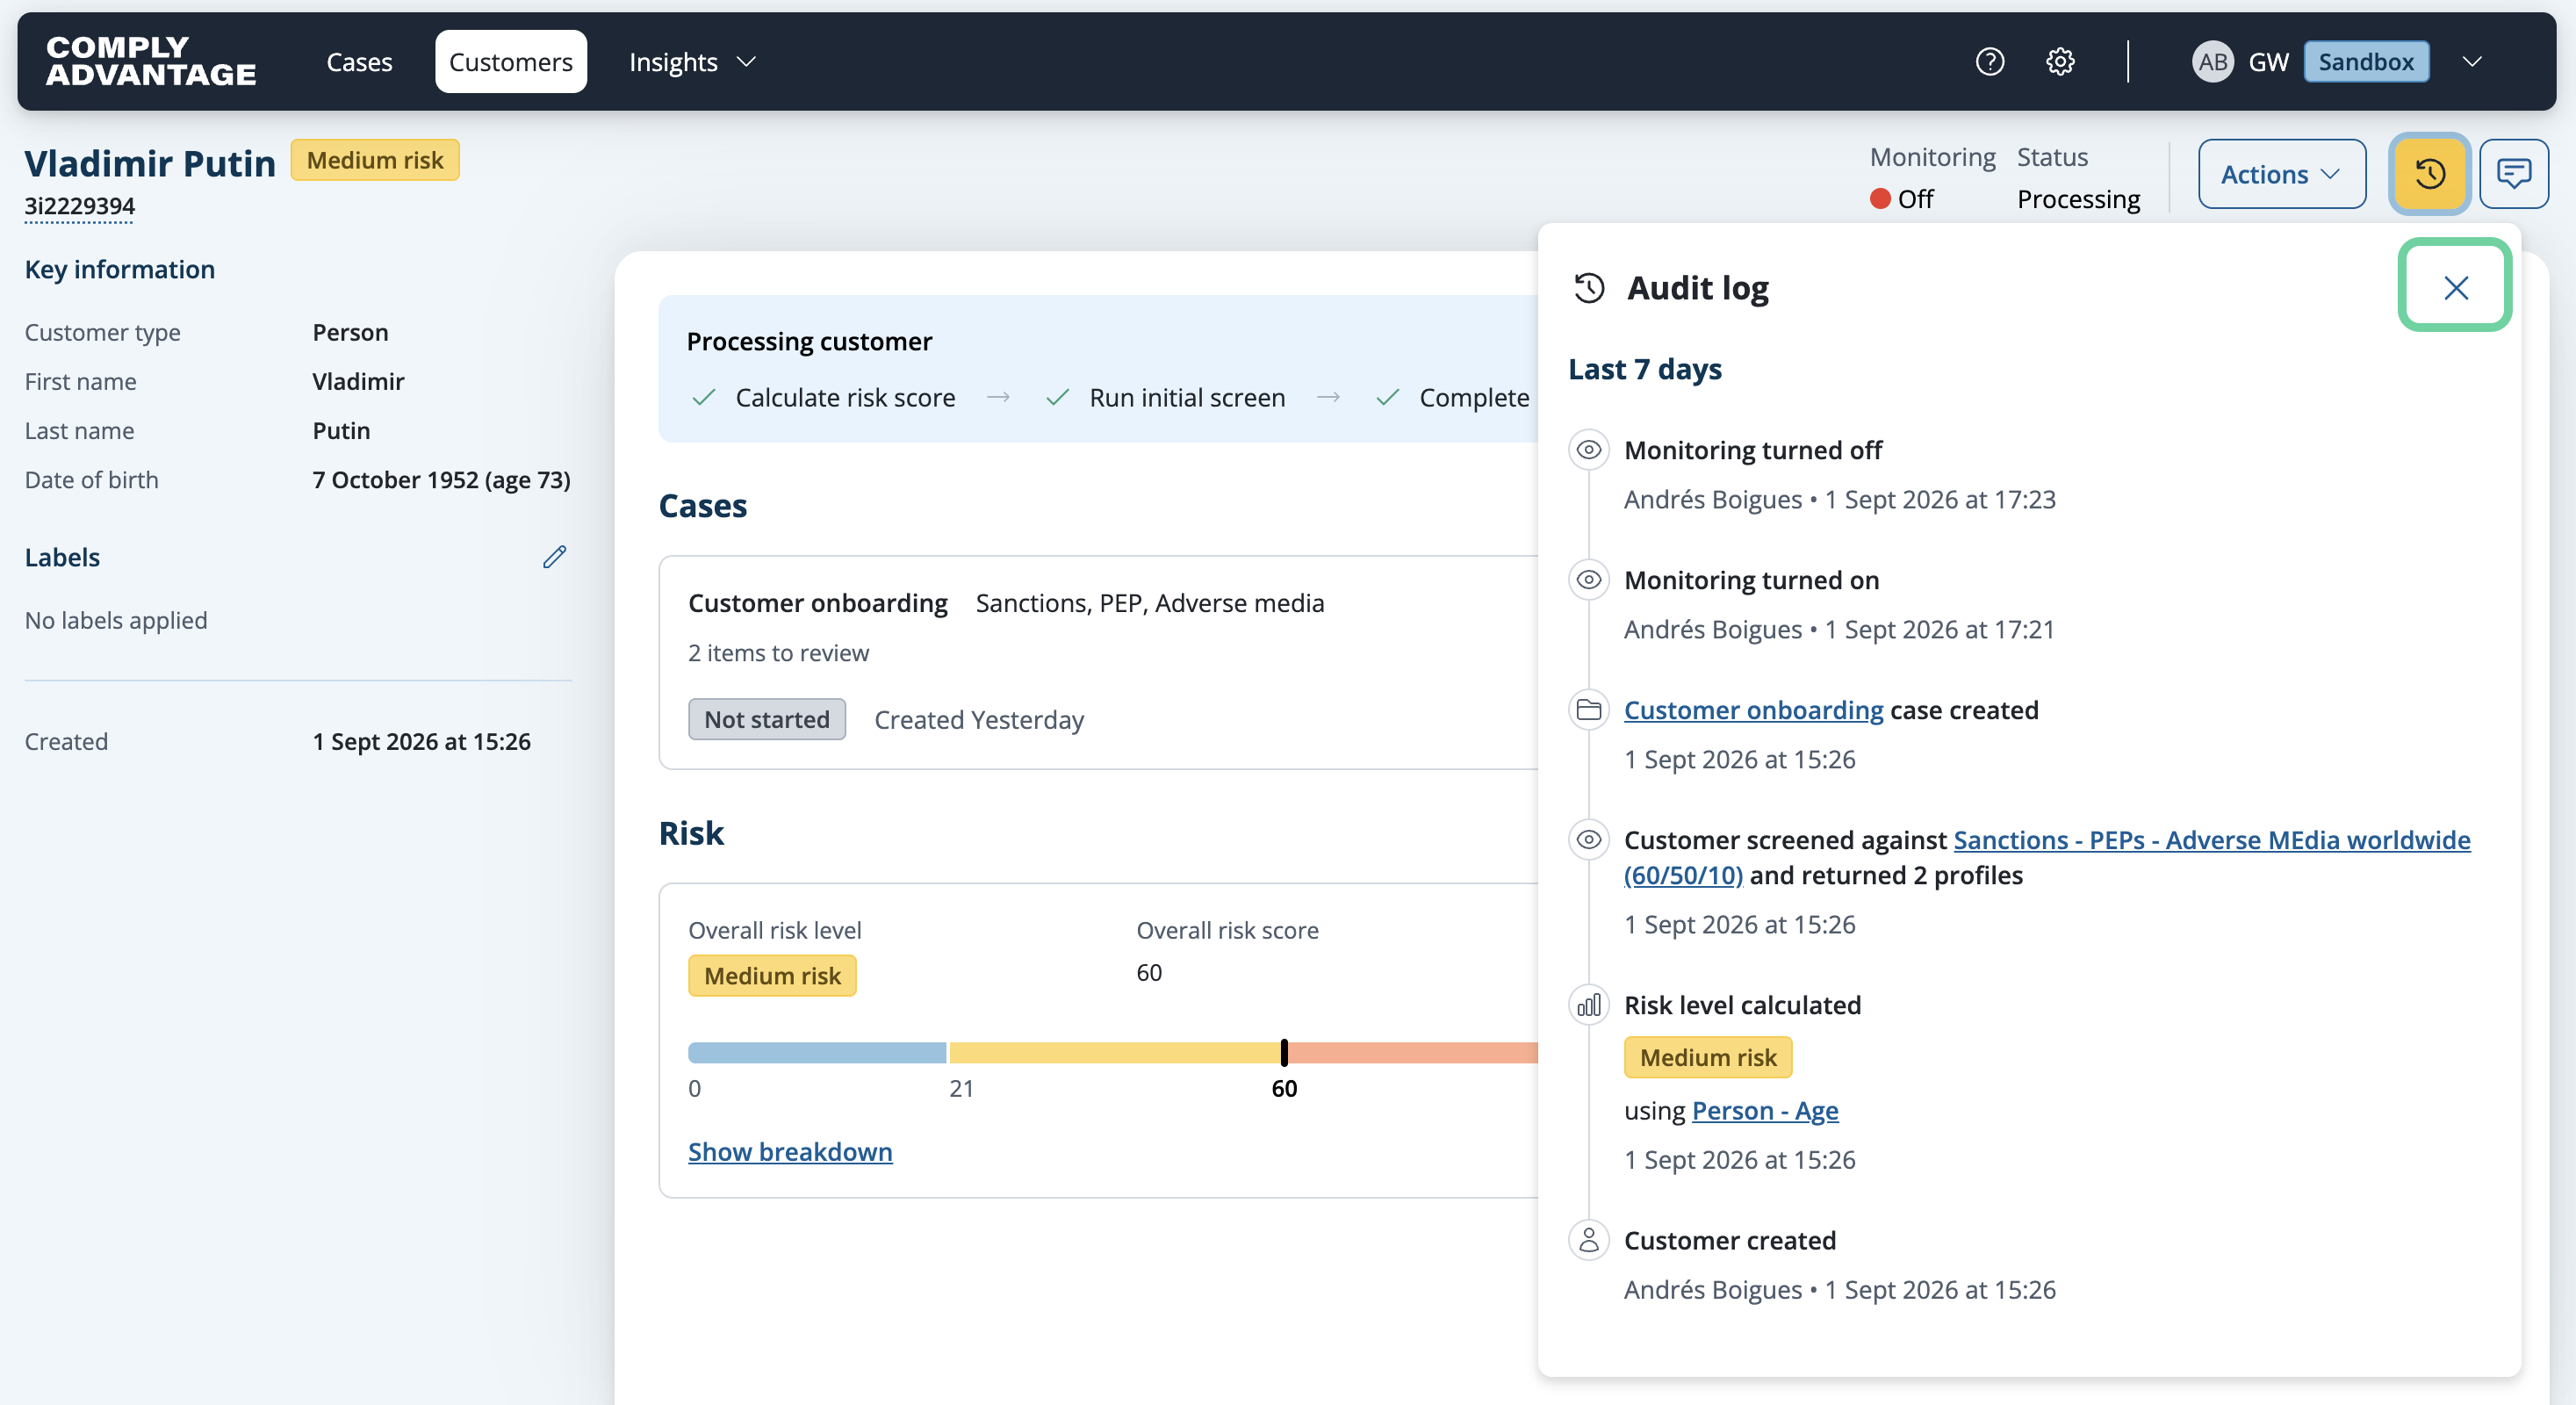Open the comments panel icon
This screenshot has height=1405, width=2576.
pos(2513,174)
